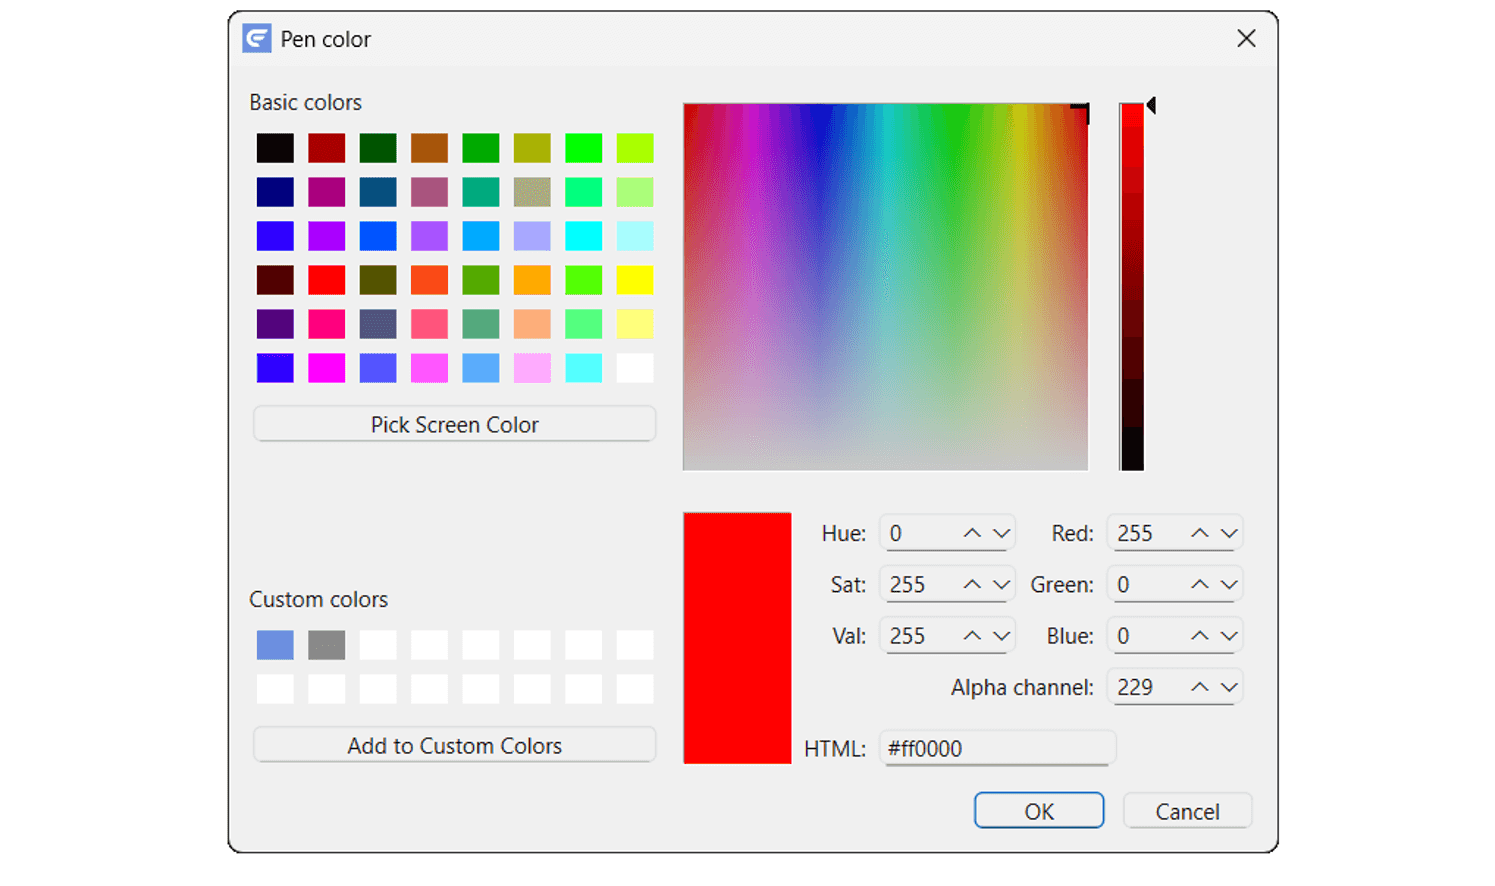Select the cyan basic color swatch

click(x=583, y=236)
